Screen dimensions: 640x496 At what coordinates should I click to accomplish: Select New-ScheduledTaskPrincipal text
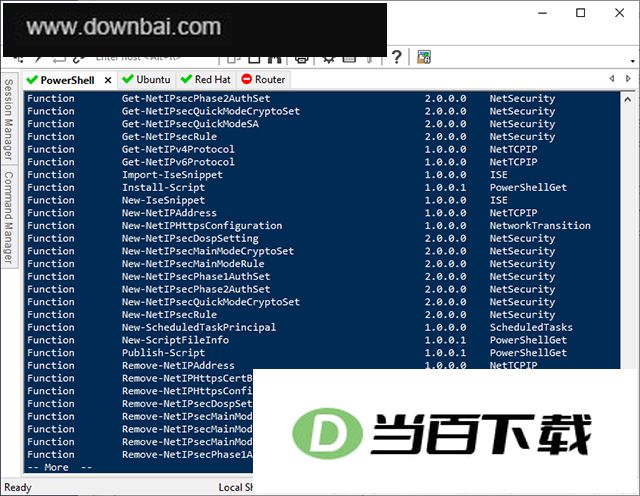tap(199, 327)
